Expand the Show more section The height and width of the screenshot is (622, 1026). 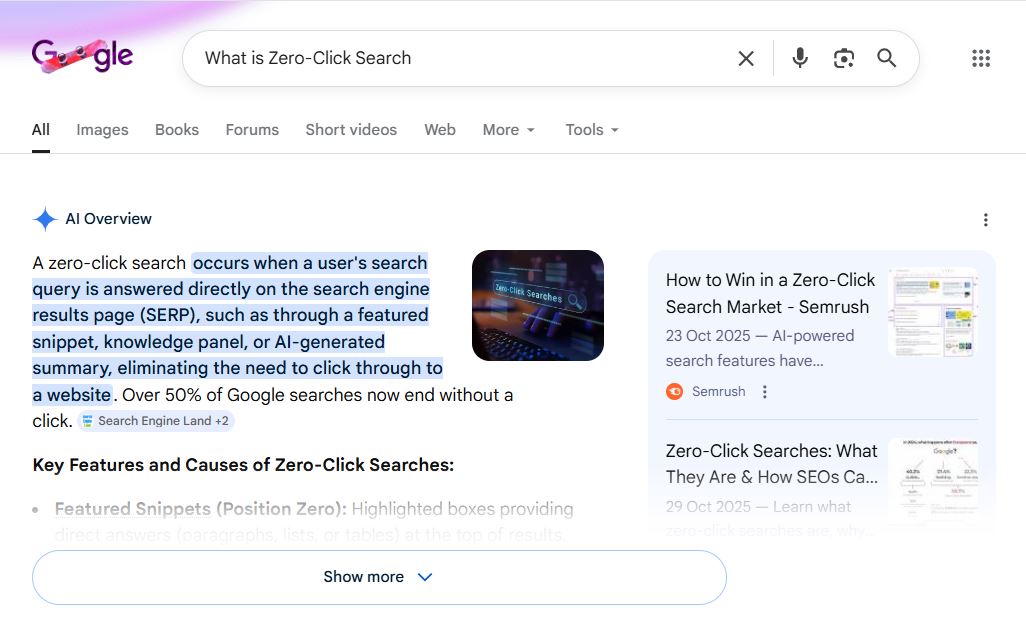tap(378, 576)
